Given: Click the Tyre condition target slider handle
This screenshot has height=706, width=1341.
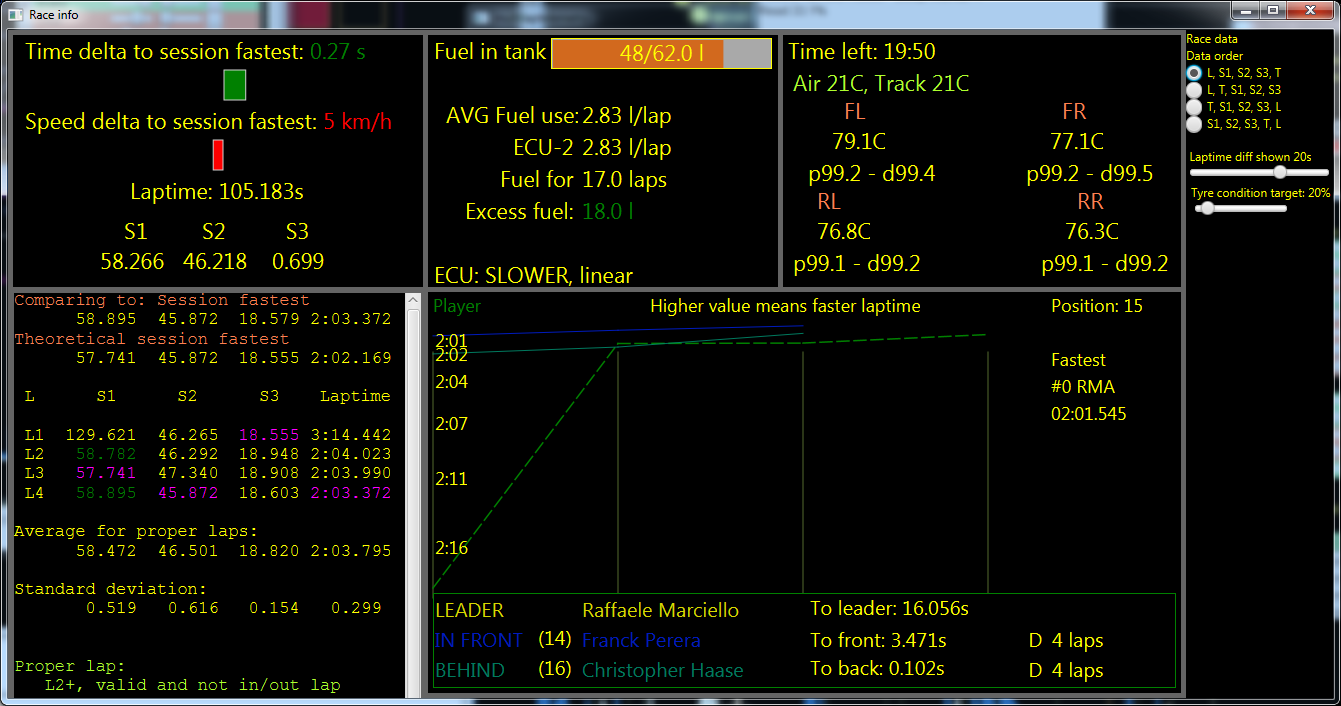Looking at the screenshot, I should click(x=1208, y=209).
